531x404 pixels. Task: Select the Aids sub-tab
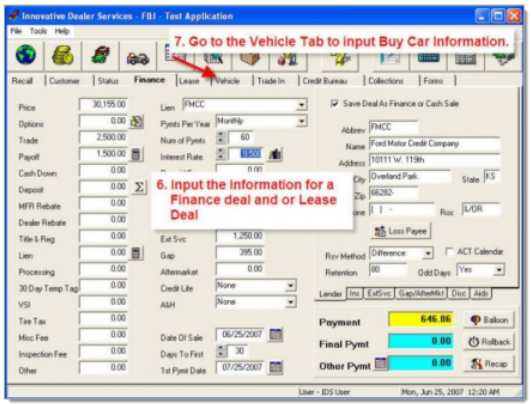481,293
